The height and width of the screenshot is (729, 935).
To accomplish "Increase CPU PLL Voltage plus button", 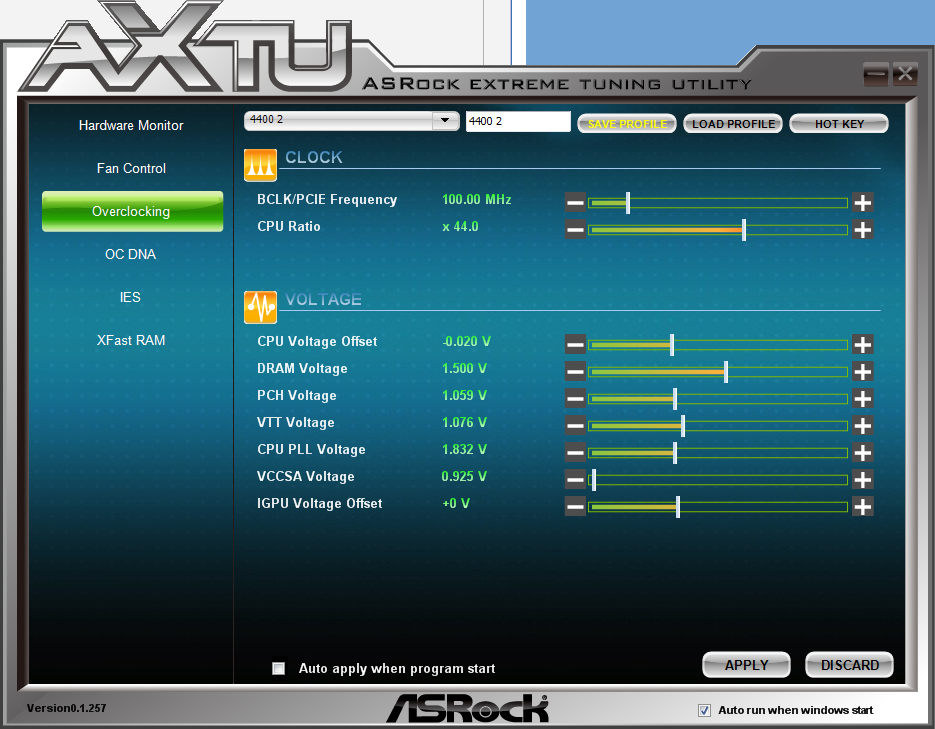I will pos(862,452).
